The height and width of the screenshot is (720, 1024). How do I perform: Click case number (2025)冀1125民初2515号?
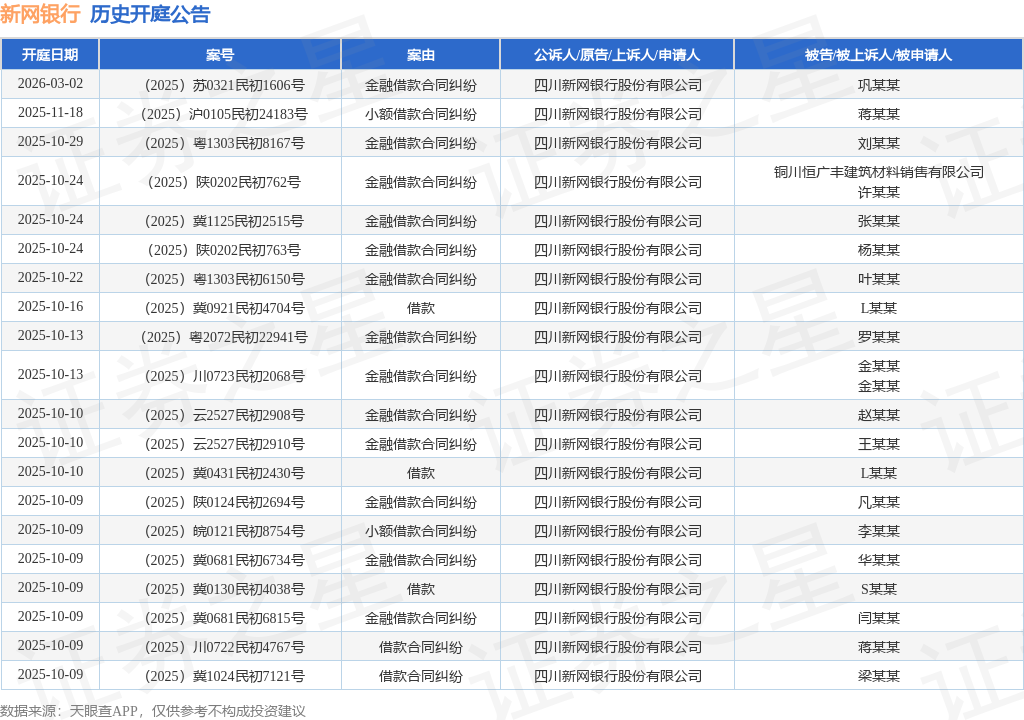[224, 221]
